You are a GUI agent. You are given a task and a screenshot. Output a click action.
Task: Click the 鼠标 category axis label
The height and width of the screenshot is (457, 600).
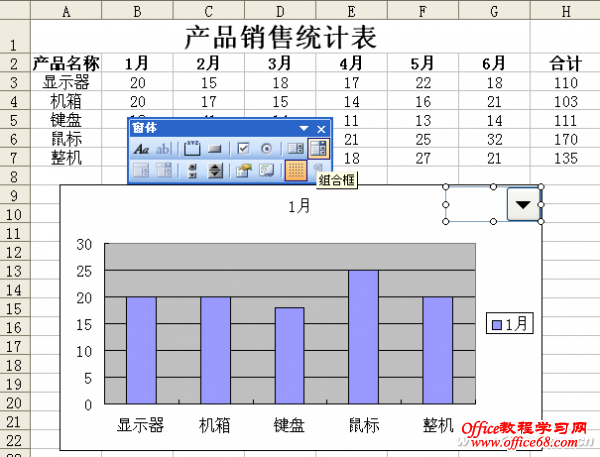point(364,425)
